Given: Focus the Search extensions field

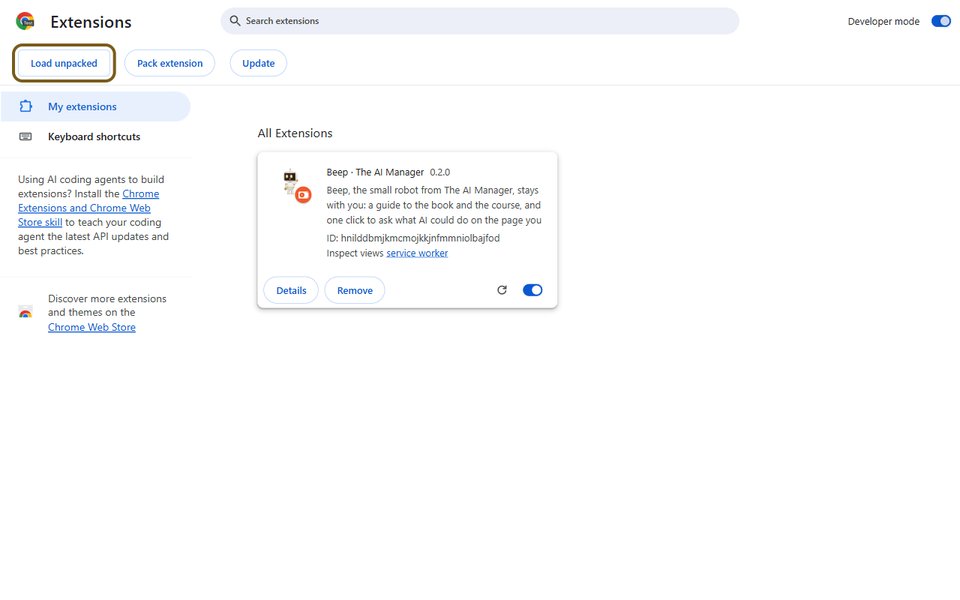Looking at the screenshot, I should click(x=480, y=21).
